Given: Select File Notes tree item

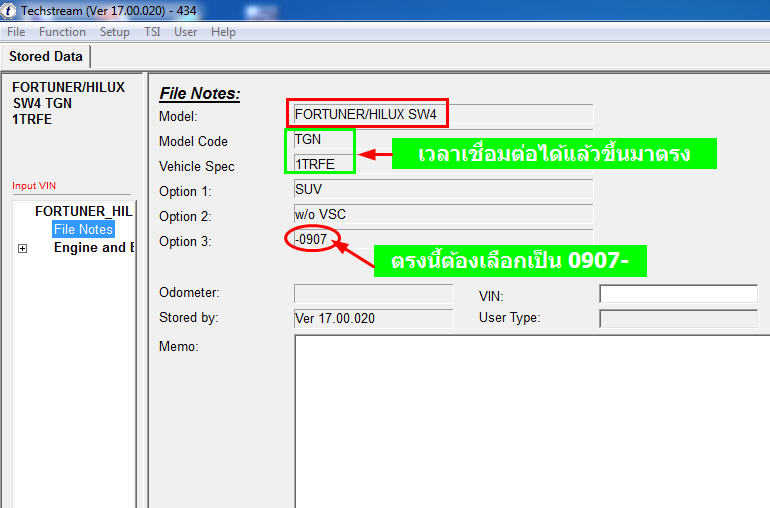Looking at the screenshot, I should (x=83, y=229).
